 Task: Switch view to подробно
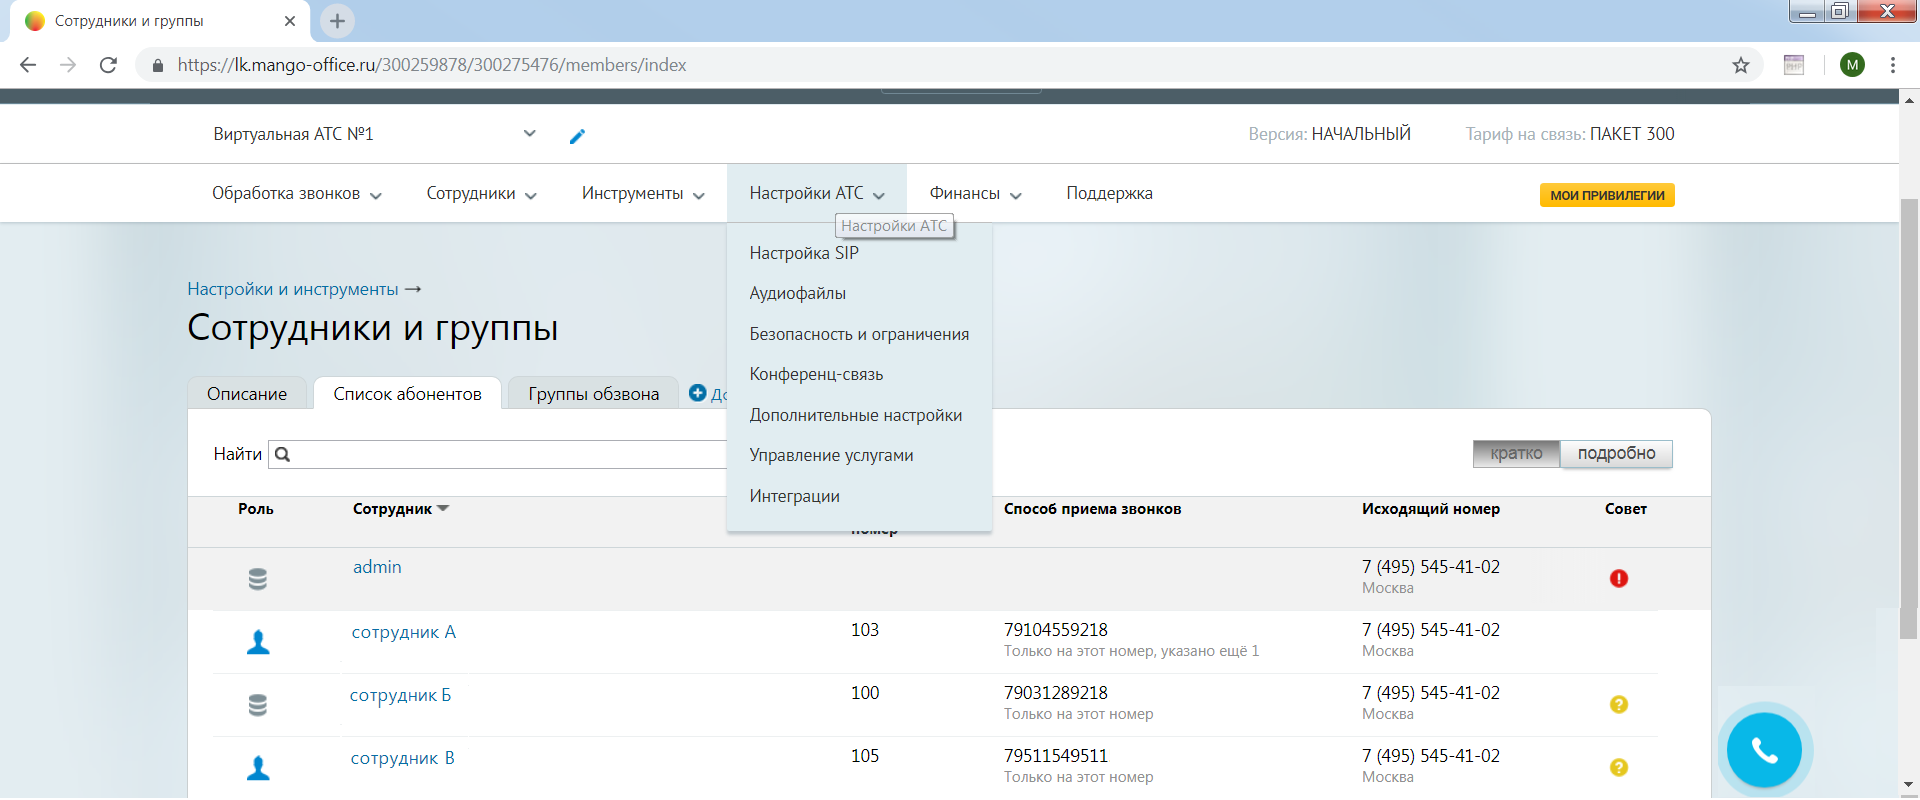[1616, 453]
